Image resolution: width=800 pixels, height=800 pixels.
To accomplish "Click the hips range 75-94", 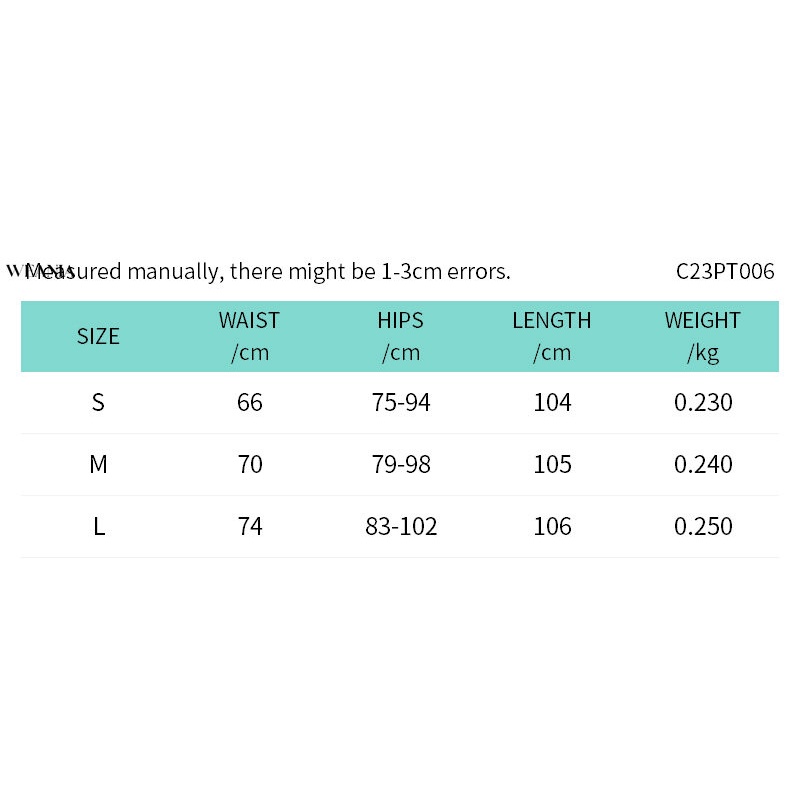I will coord(401,403).
